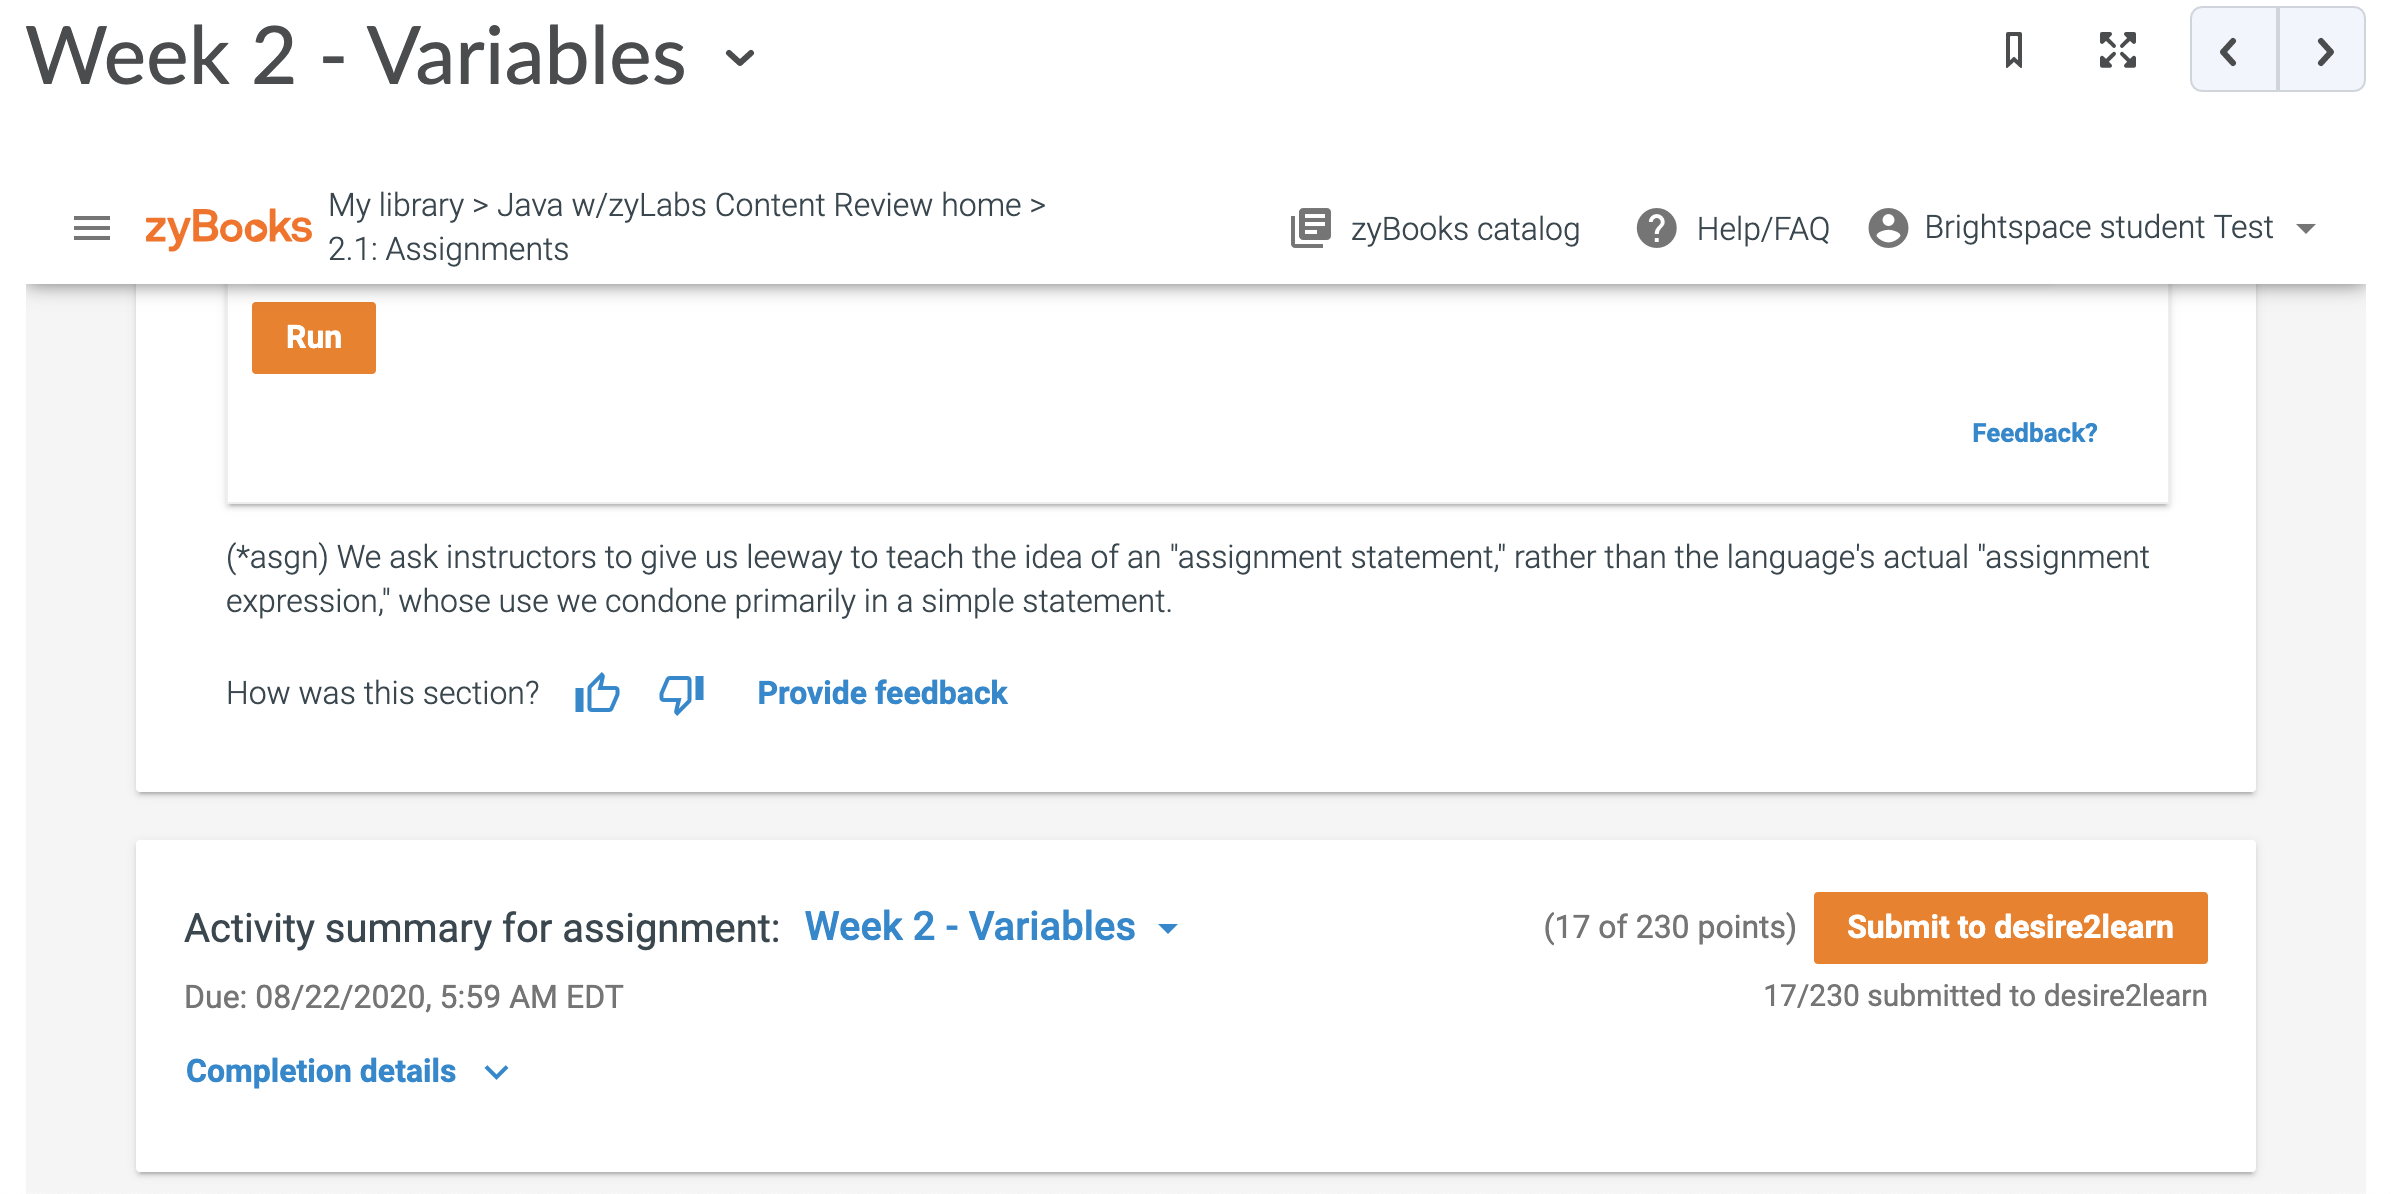
Task: Go to Java w/zyLabs Content Review home
Action: (759, 205)
